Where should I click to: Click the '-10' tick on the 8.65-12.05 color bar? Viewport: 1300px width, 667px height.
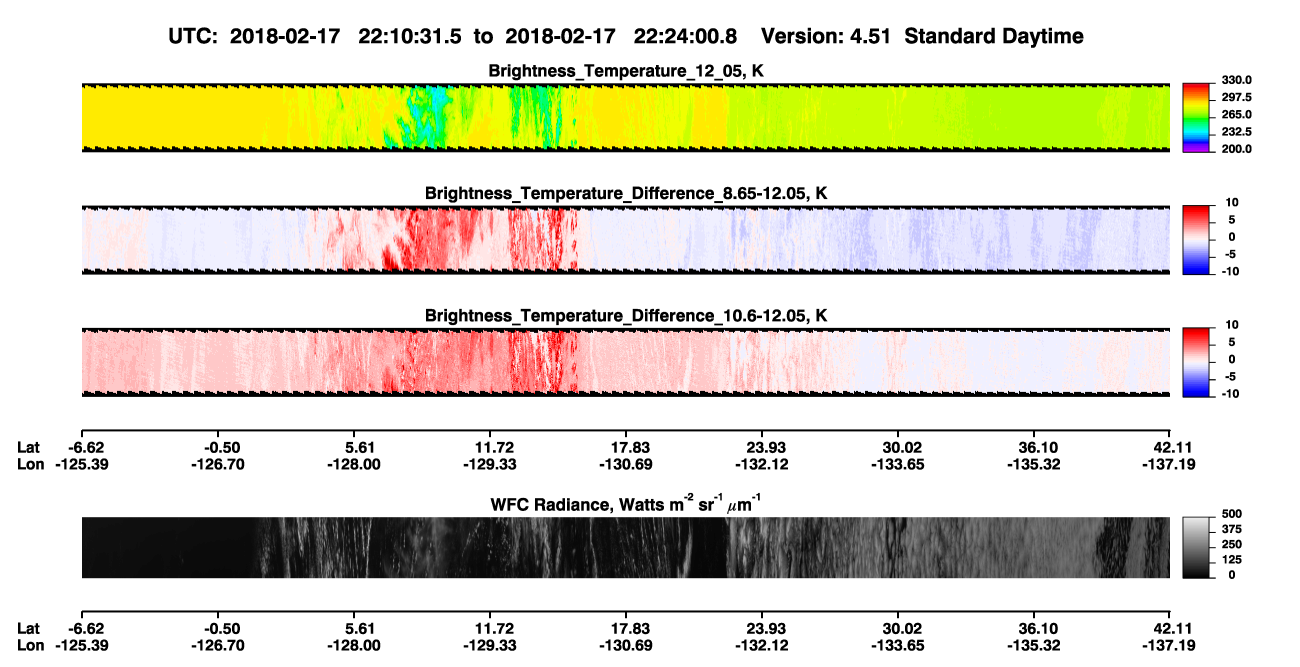(1231, 271)
